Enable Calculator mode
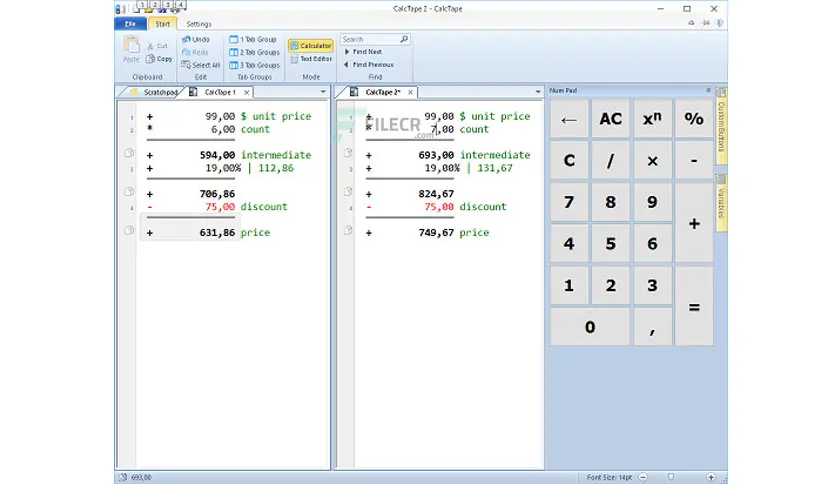Viewport: 836px width, 484px height. [x=311, y=46]
